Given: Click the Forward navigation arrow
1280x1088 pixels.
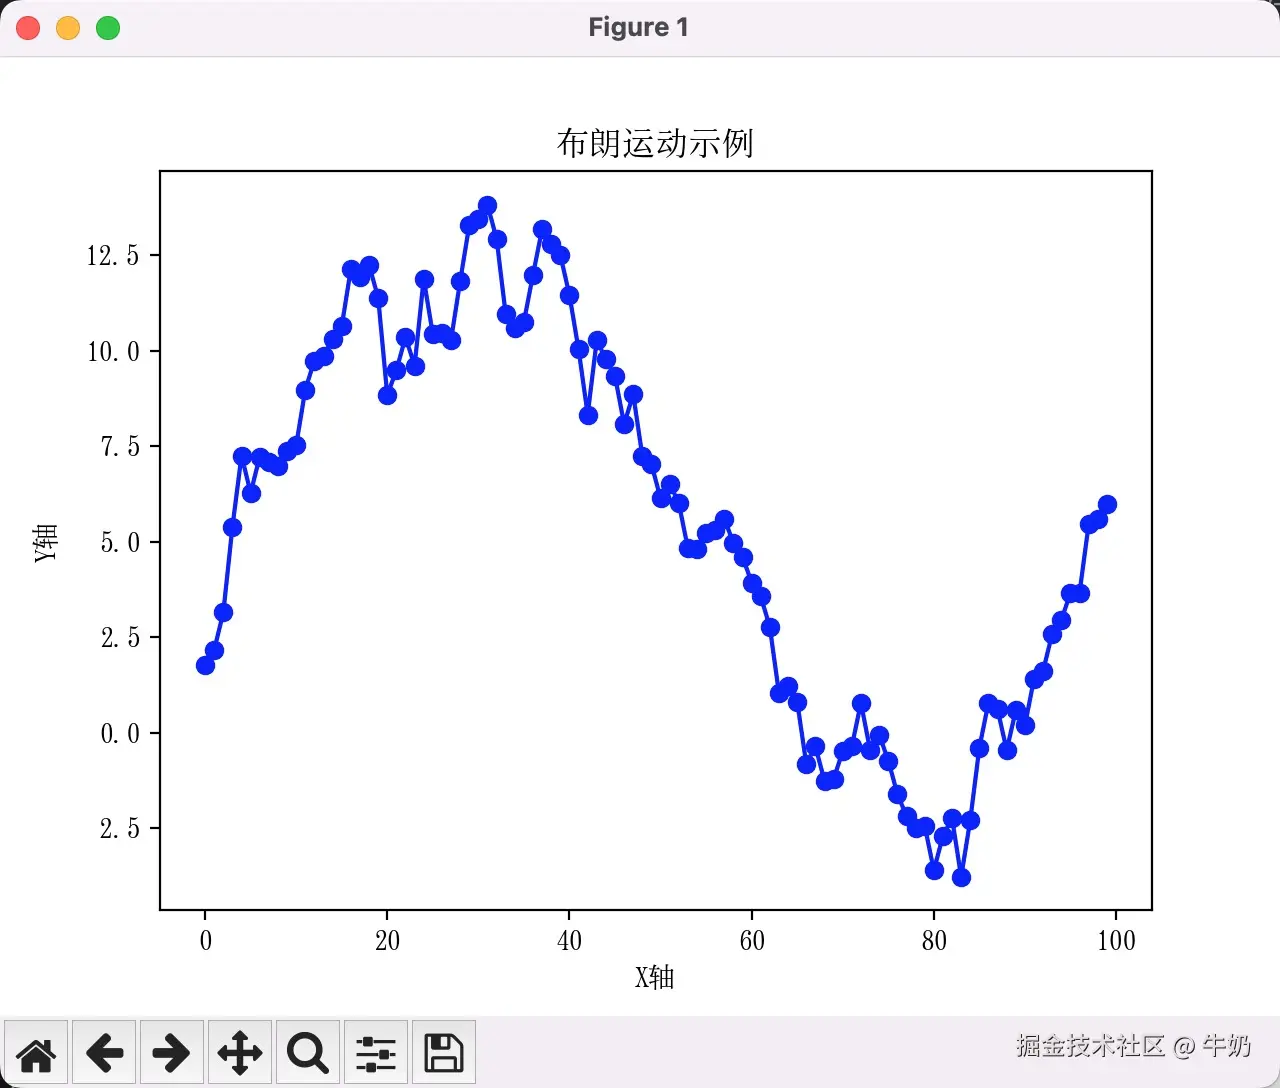Looking at the screenshot, I should pos(171,1052).
